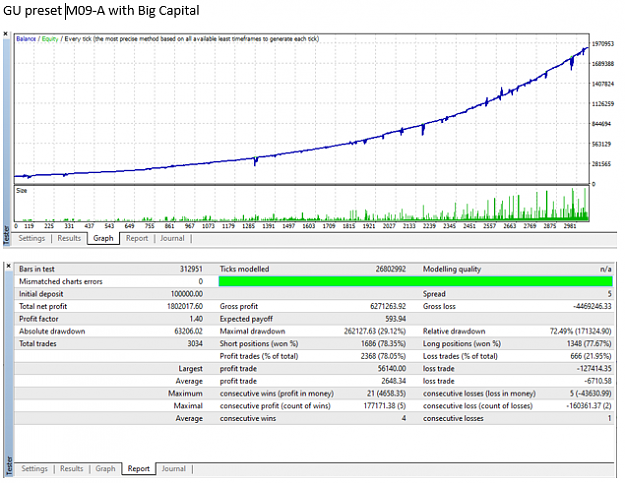Click the 'Ticks modelled' label
Image resolution: width=625 pixels, height=483 pixels.
click(x=244, y=269)
